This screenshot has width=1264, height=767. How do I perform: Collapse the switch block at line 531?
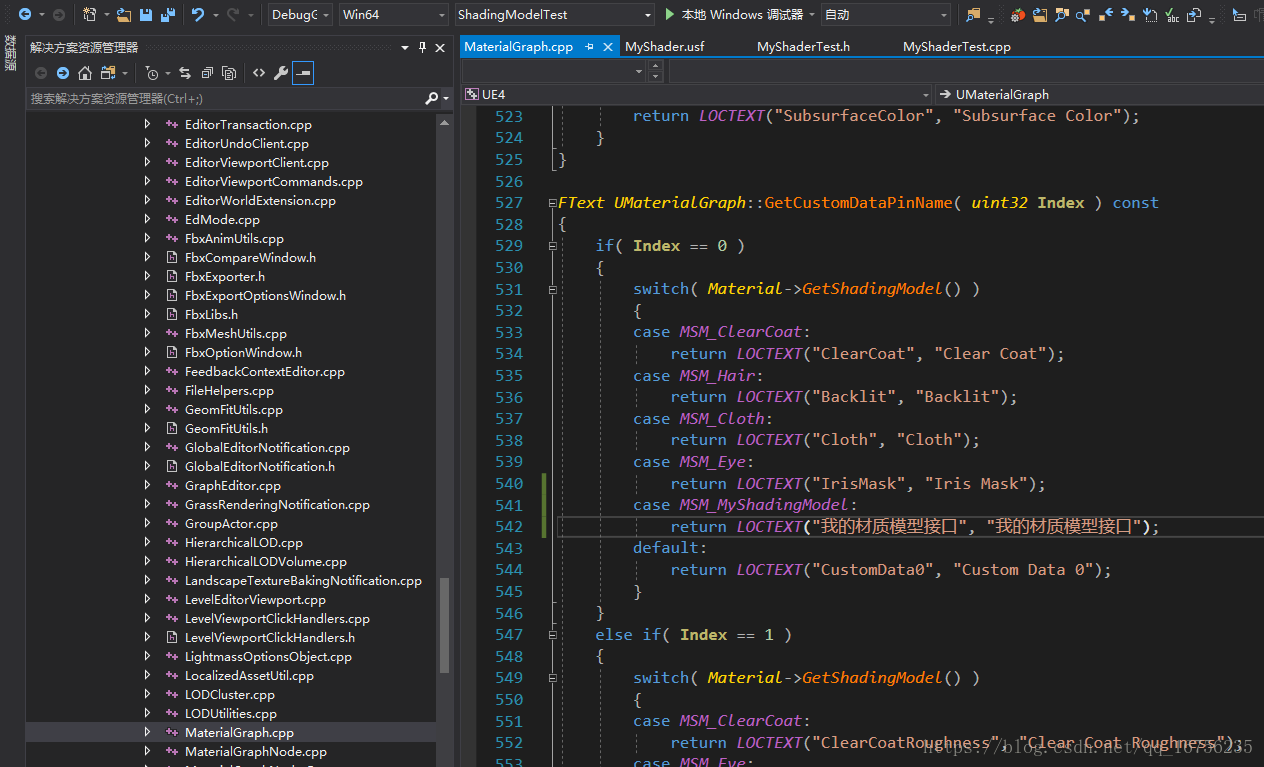click(551, 289)
